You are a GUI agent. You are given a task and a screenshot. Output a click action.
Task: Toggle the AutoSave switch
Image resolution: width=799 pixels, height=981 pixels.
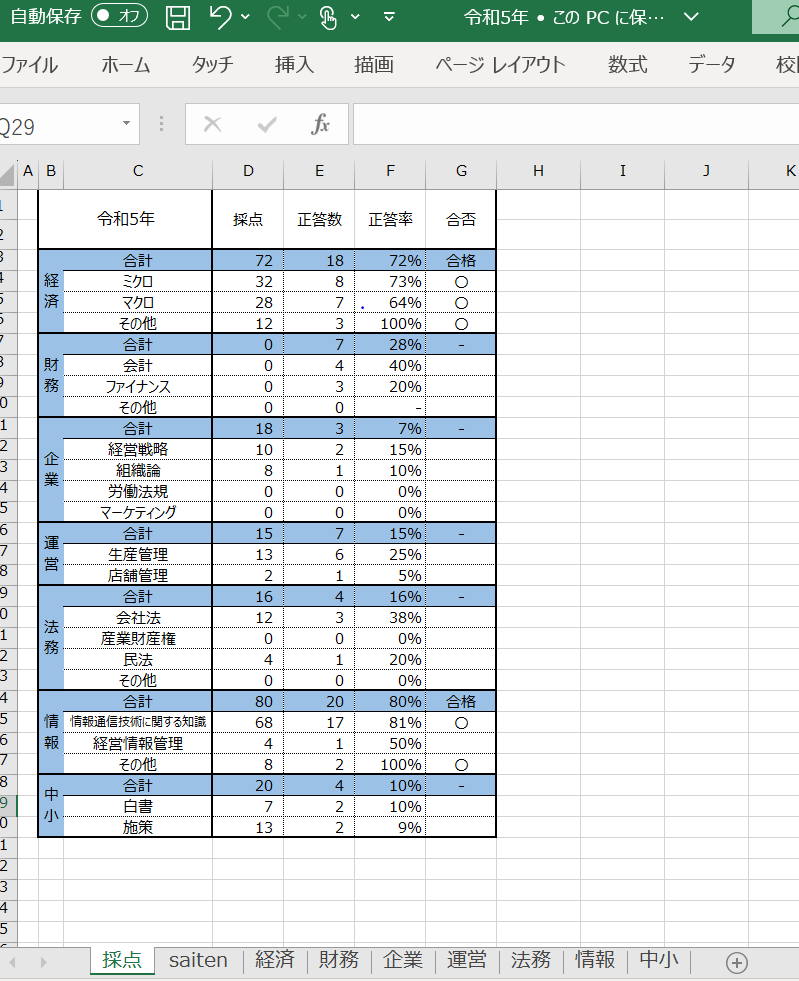(120, 16)
